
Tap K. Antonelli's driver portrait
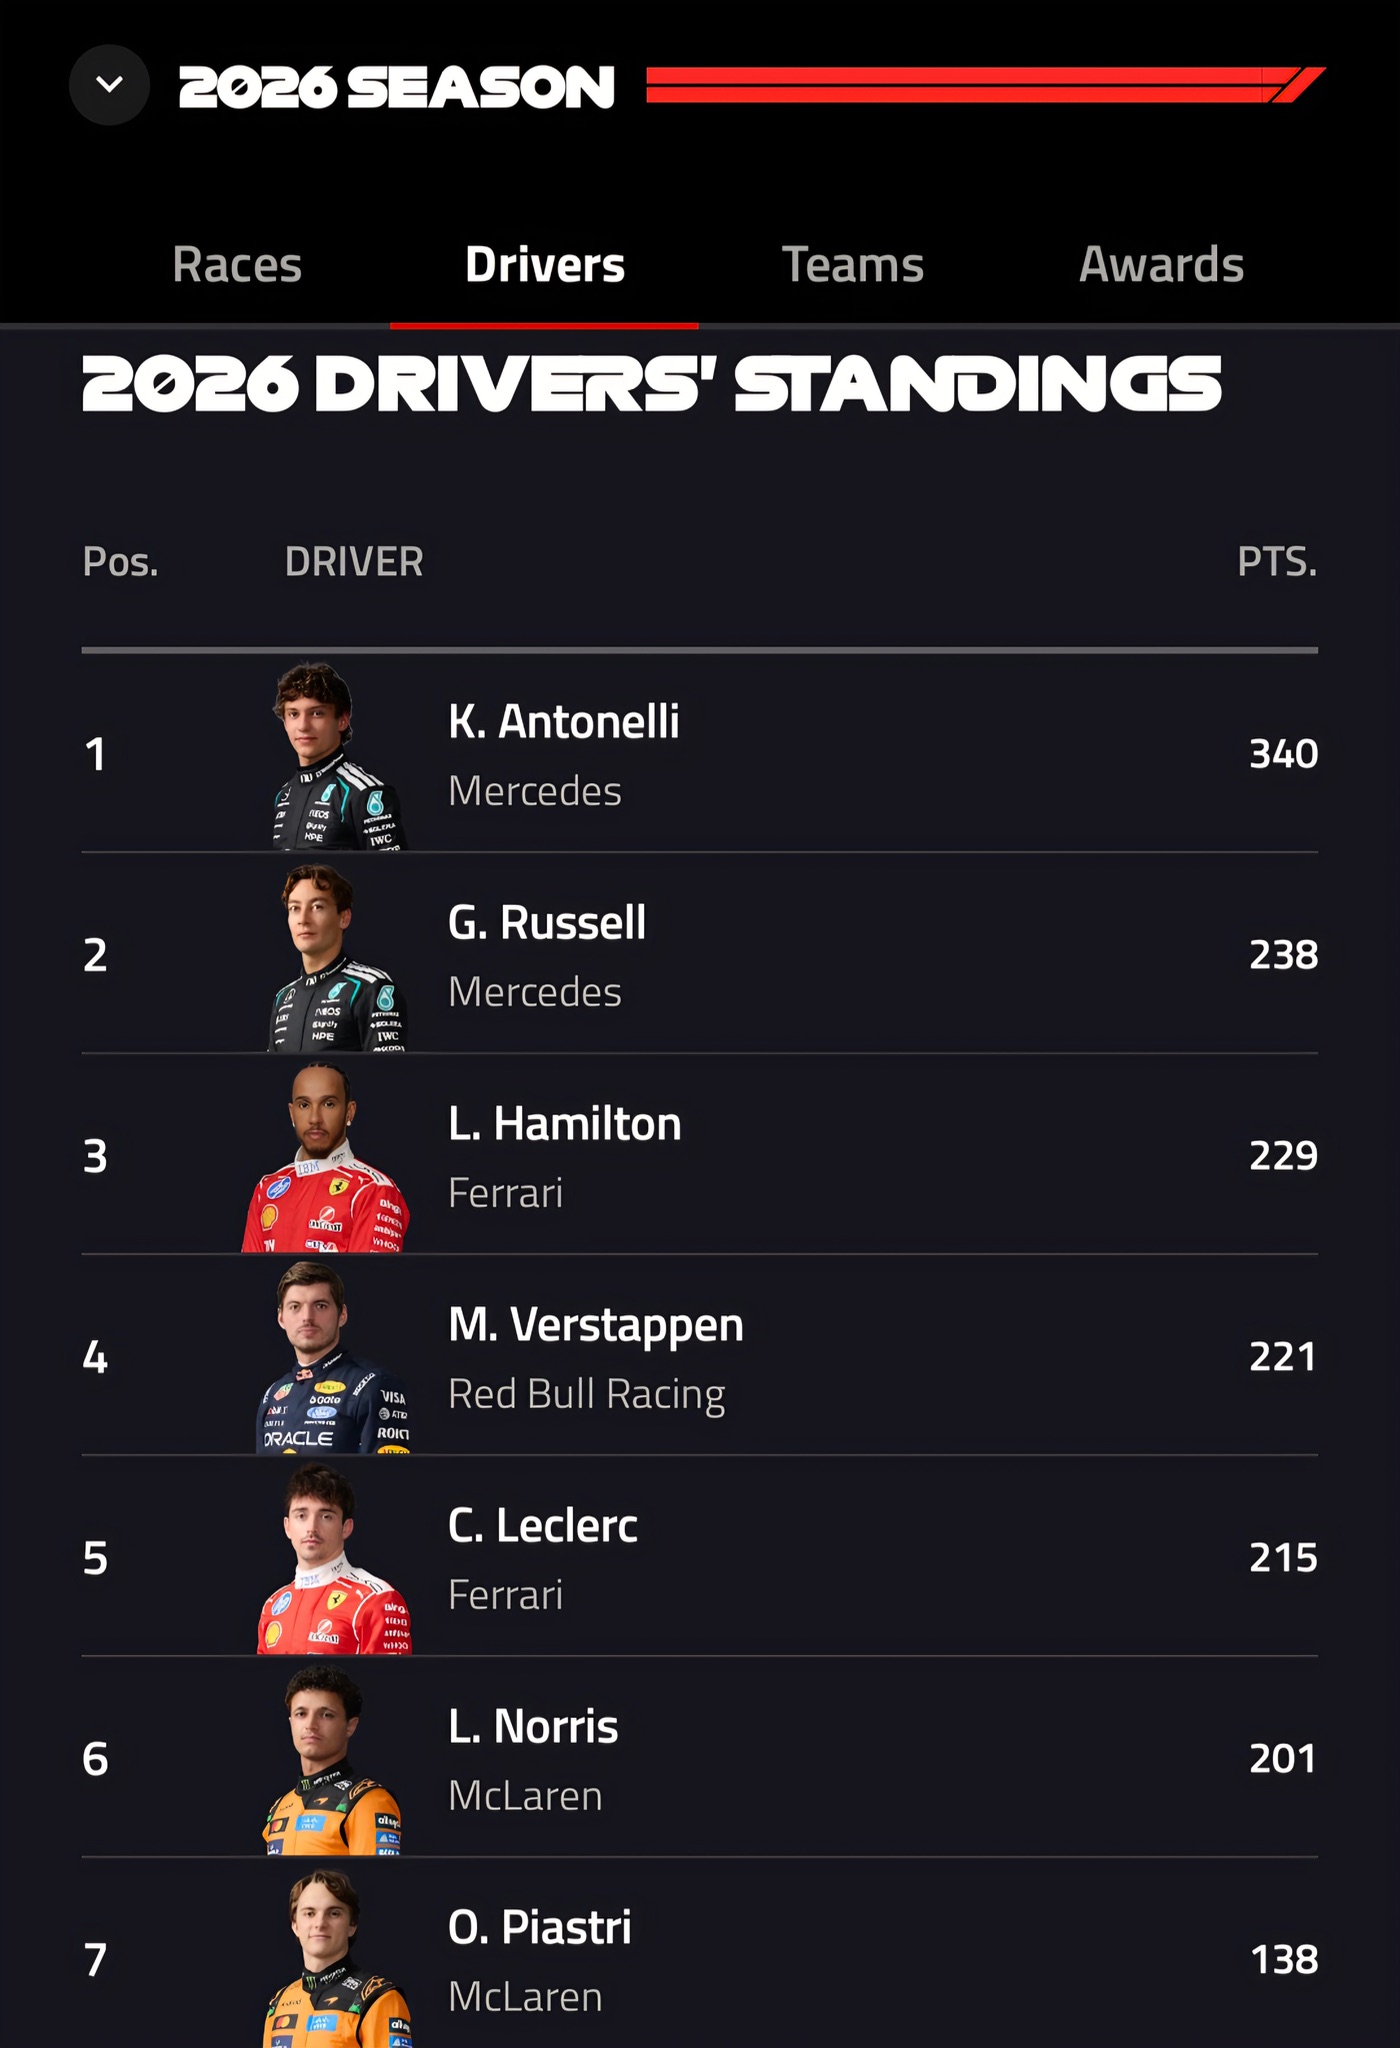tap(336, 756)
